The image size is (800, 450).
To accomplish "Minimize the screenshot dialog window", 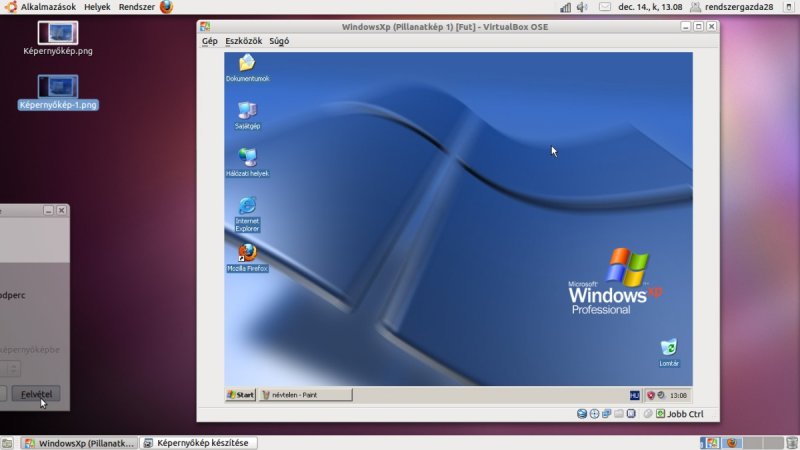I will [x=48, y=210].
